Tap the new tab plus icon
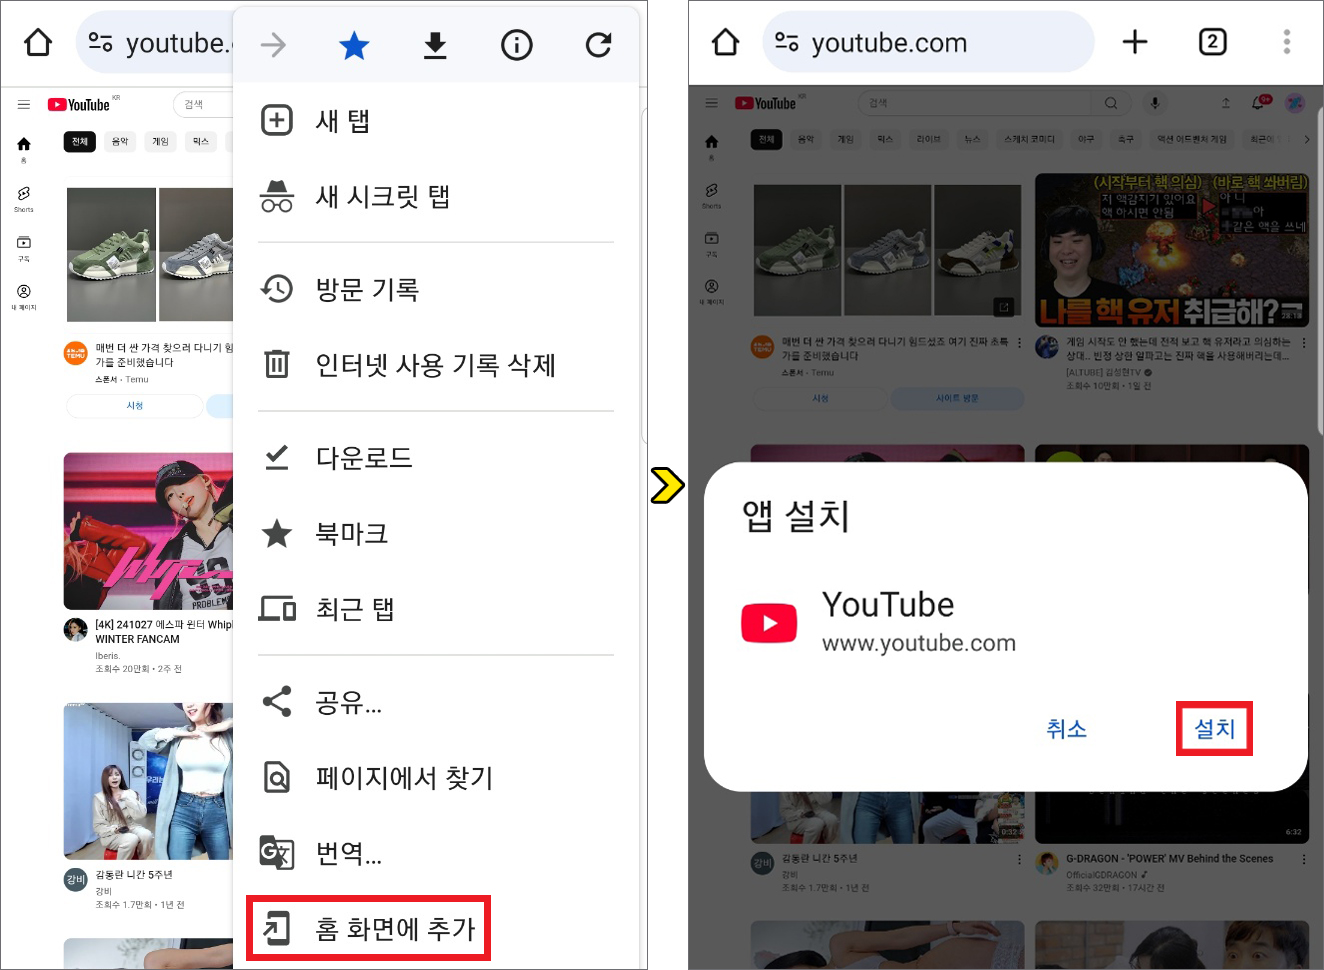This screenshot has height=970, width=1324. 1135,42
